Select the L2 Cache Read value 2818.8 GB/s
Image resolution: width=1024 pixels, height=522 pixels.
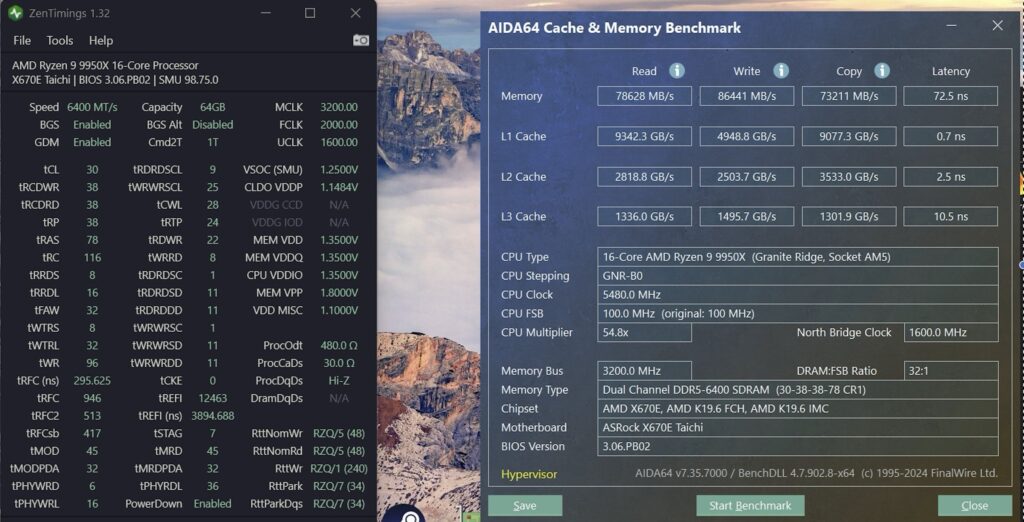click(x=644, y=176)
